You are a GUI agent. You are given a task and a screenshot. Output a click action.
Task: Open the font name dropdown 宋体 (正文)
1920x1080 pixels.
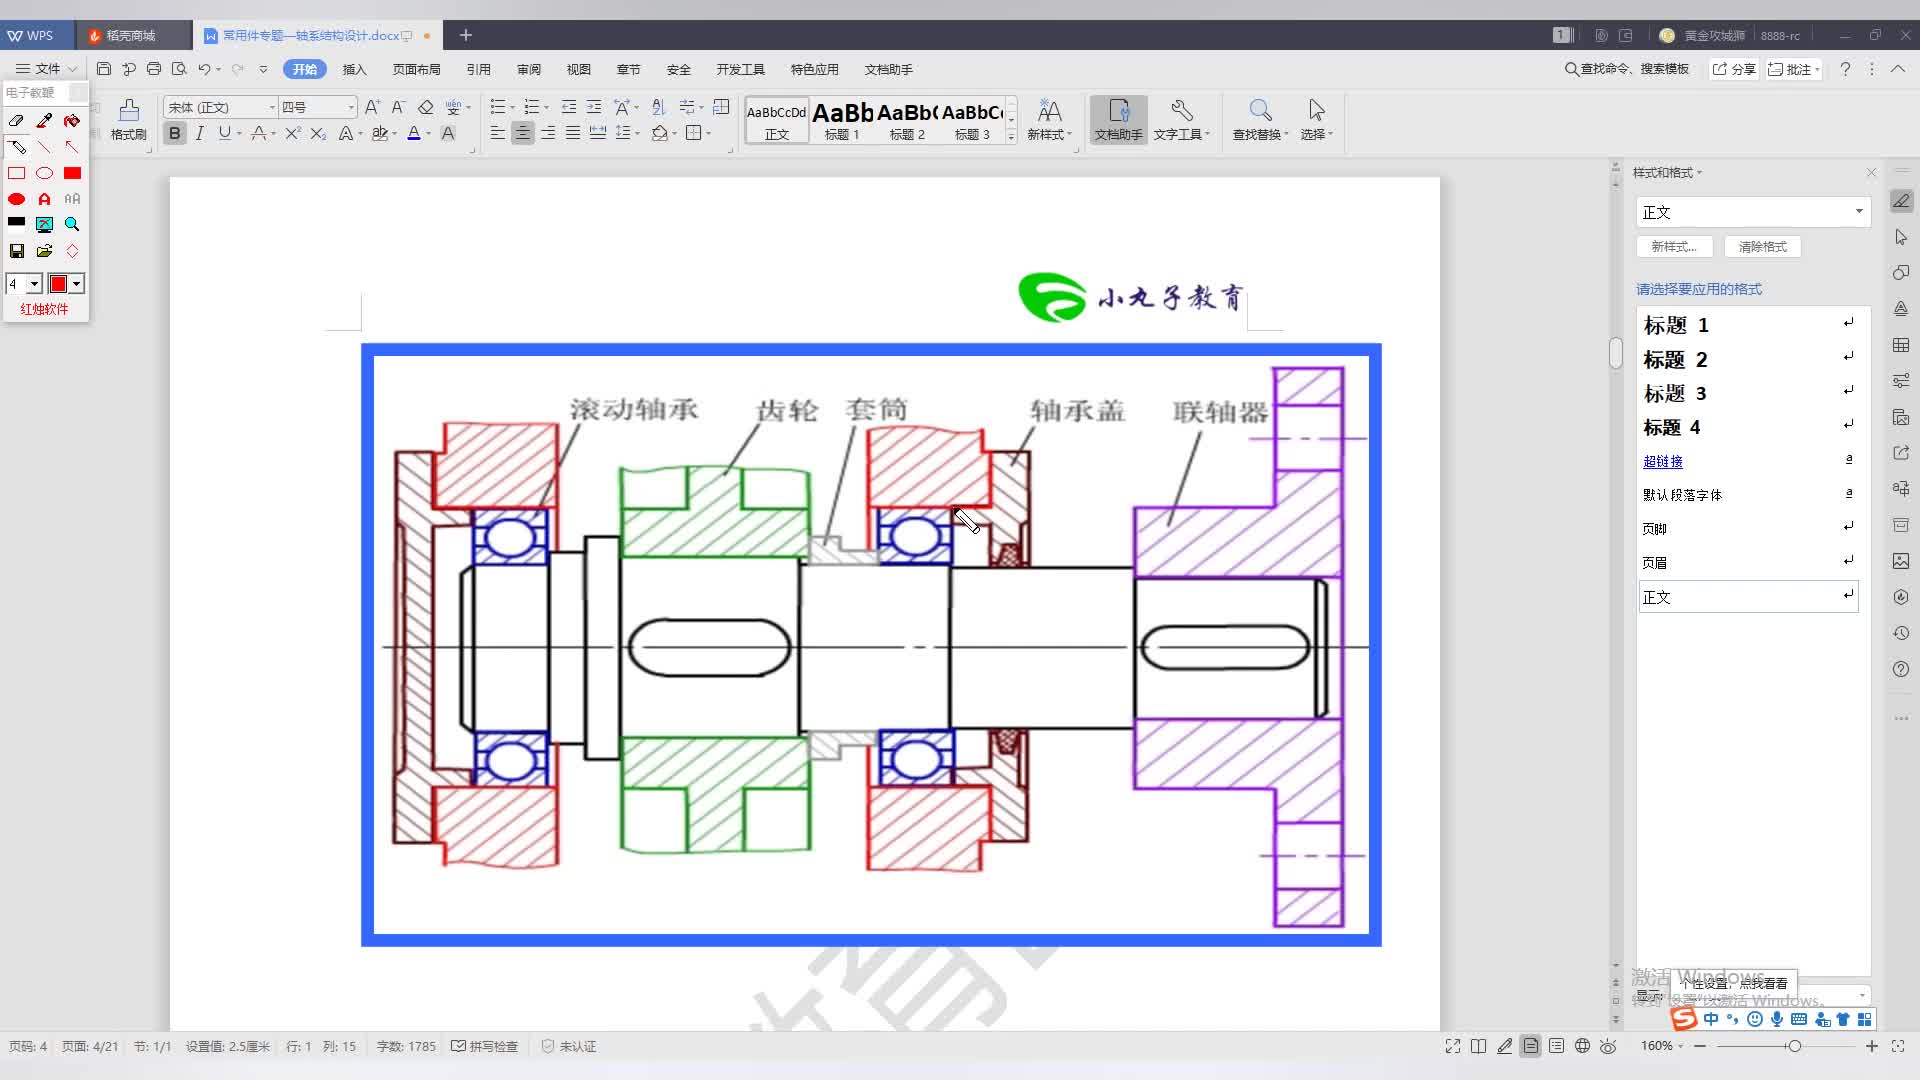pos(271,107)
